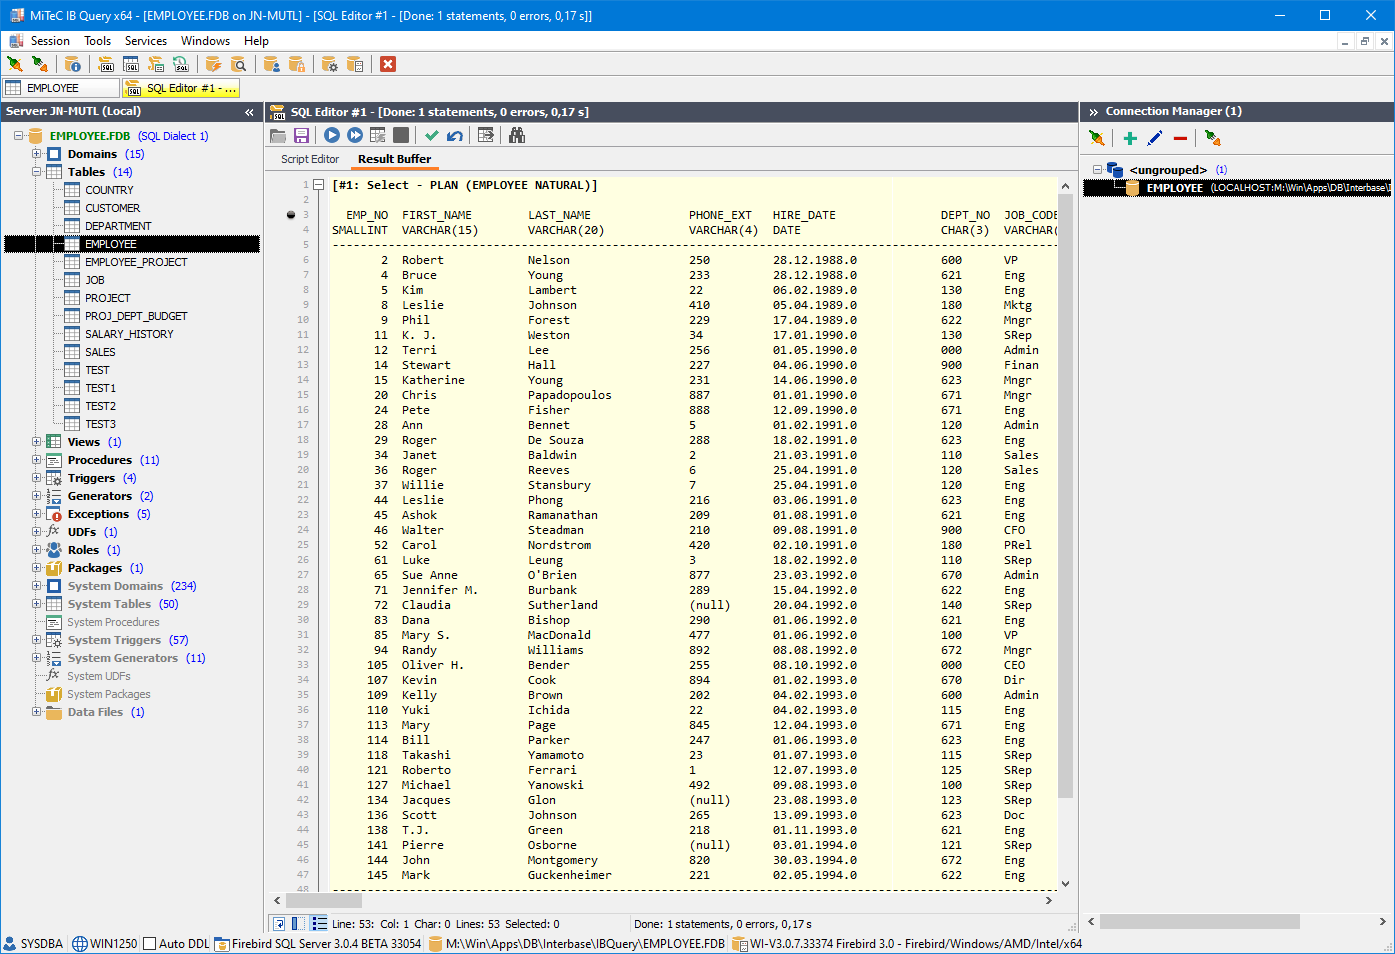The image size is (1395, 954).
Task: Expand the System Tables node
Action: (x=37, y=603)
